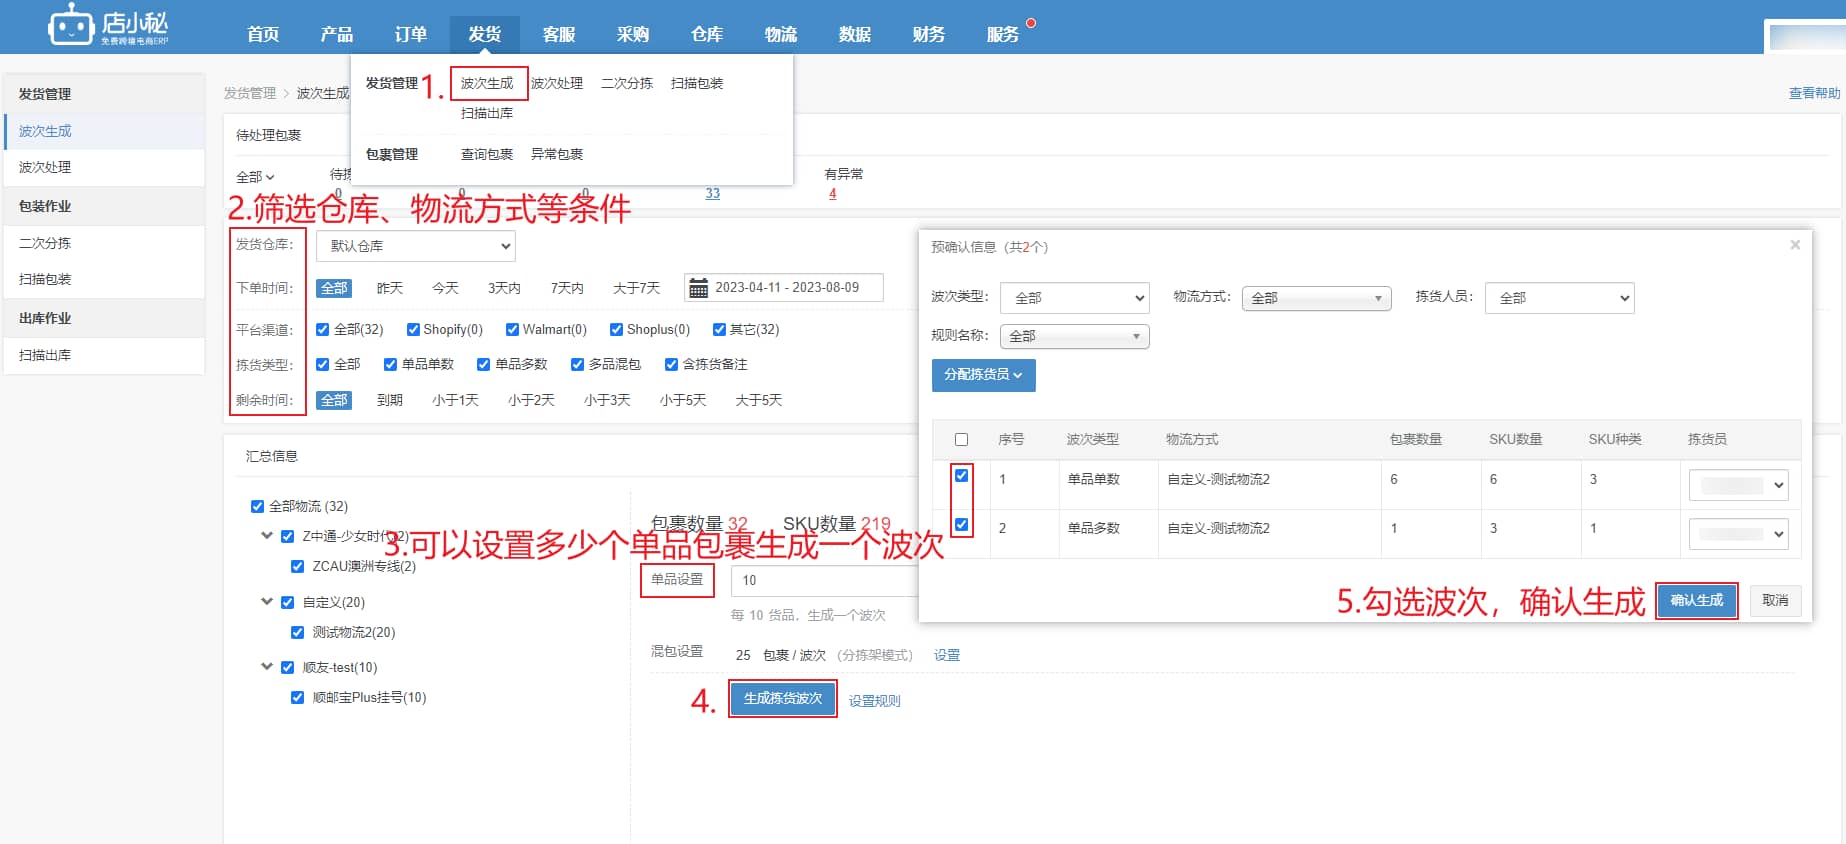This screenshot has height=844, width=1846.
Task: Toggle the Shopify(0) platform checkbox
Action: pos(413,330)
